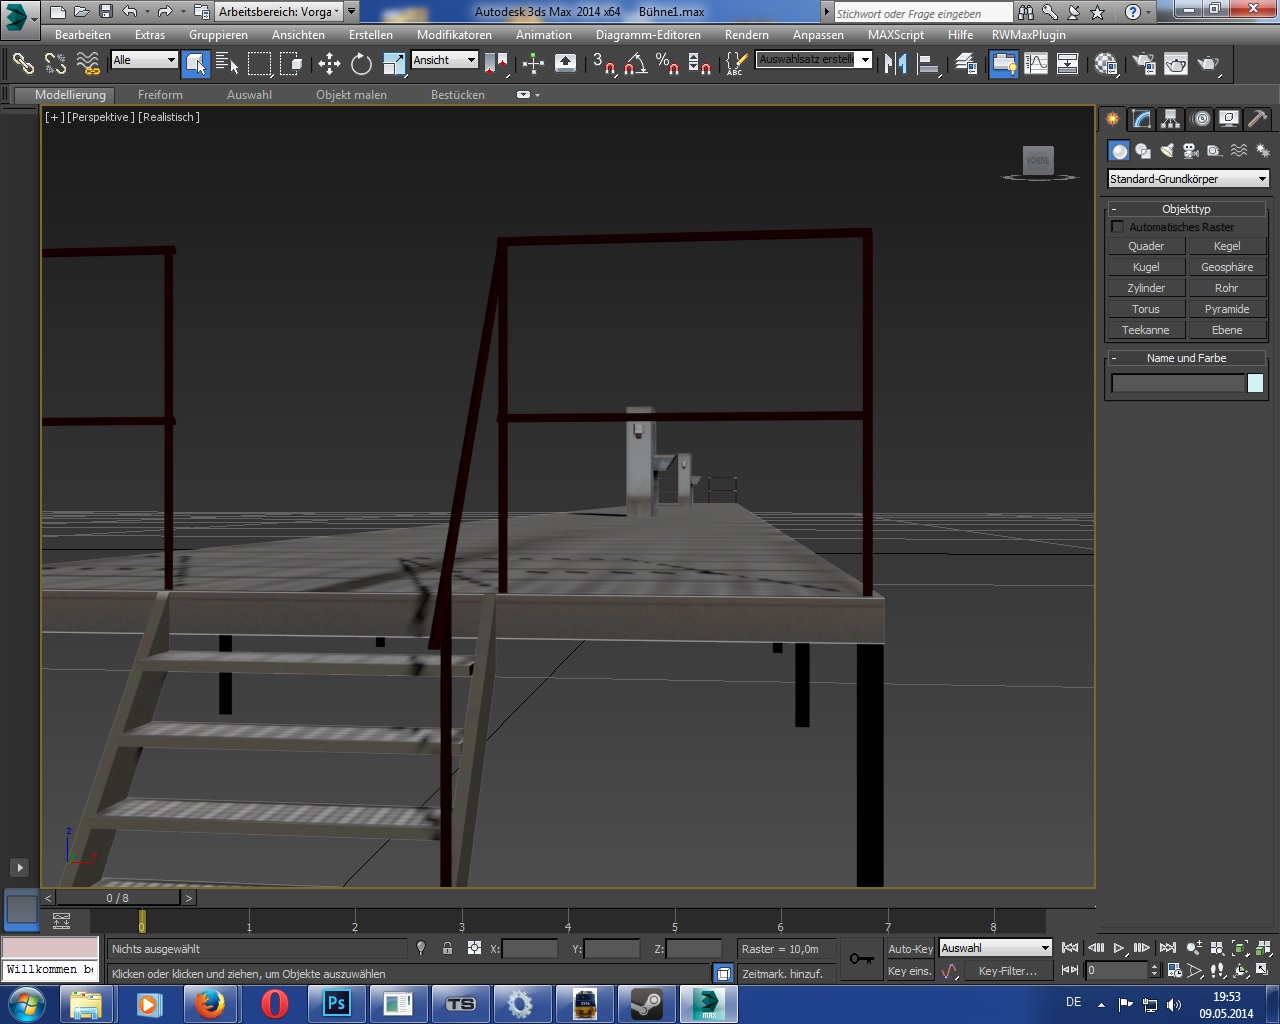Switch to the Freiform ribbon tab
This screenshot has height=1024, width=1280.
(160, 95)
